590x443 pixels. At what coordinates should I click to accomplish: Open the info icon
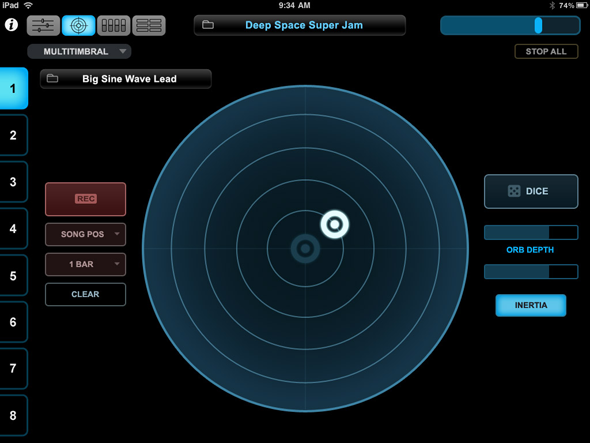point(11,25)
